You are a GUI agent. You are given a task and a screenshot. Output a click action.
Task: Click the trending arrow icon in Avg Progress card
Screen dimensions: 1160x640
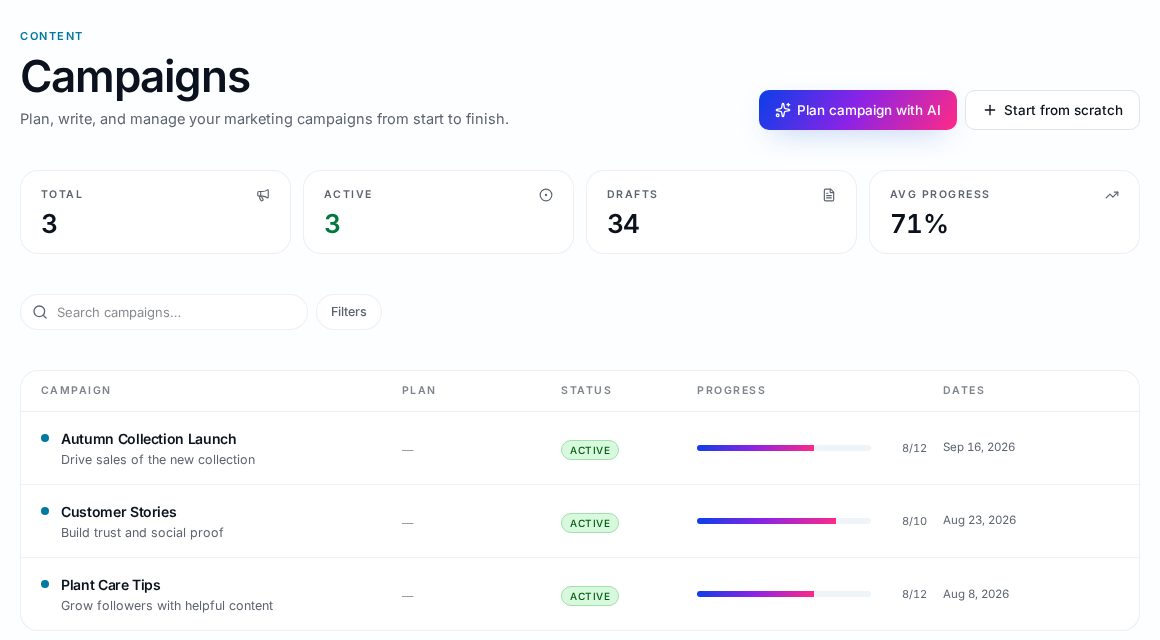(x=1112, y=195)
